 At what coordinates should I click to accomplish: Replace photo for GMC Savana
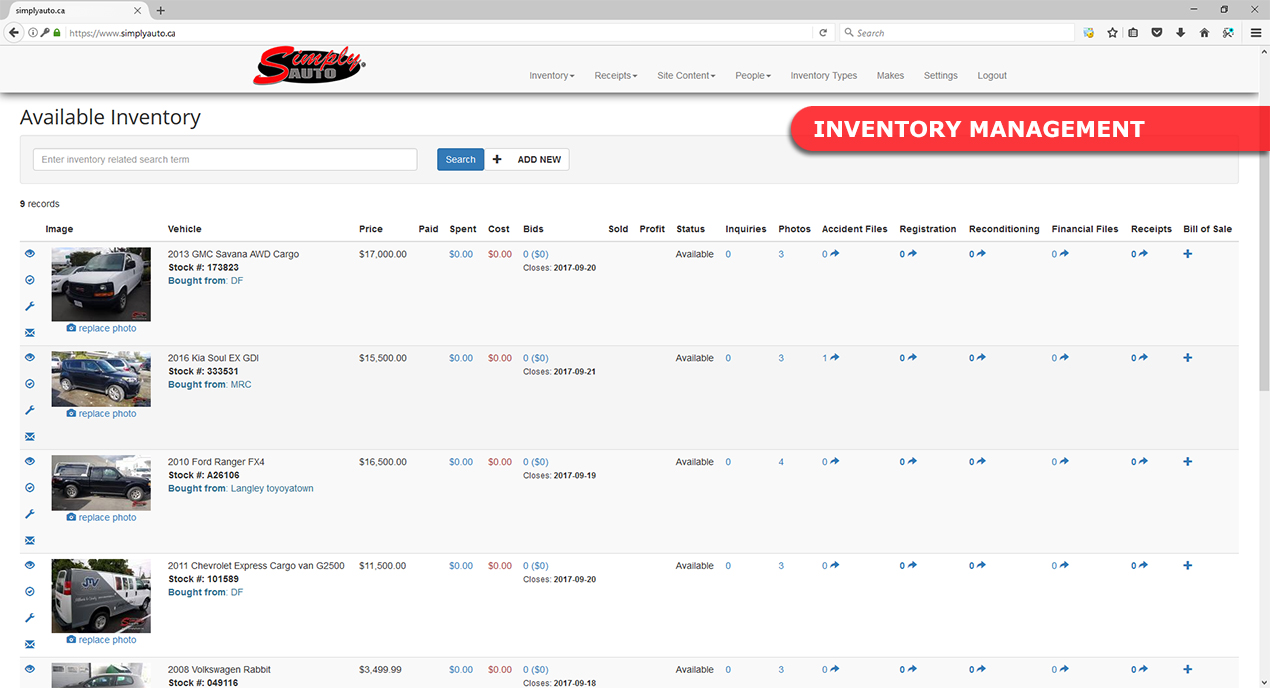pyautogui.click(x=101, y=328)
